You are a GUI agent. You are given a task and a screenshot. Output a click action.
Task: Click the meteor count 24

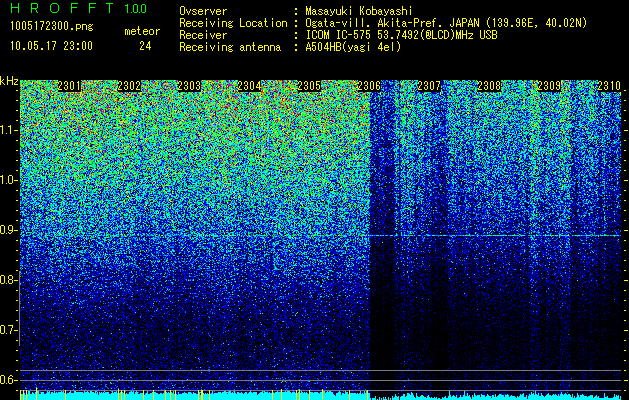click(145, 46)
